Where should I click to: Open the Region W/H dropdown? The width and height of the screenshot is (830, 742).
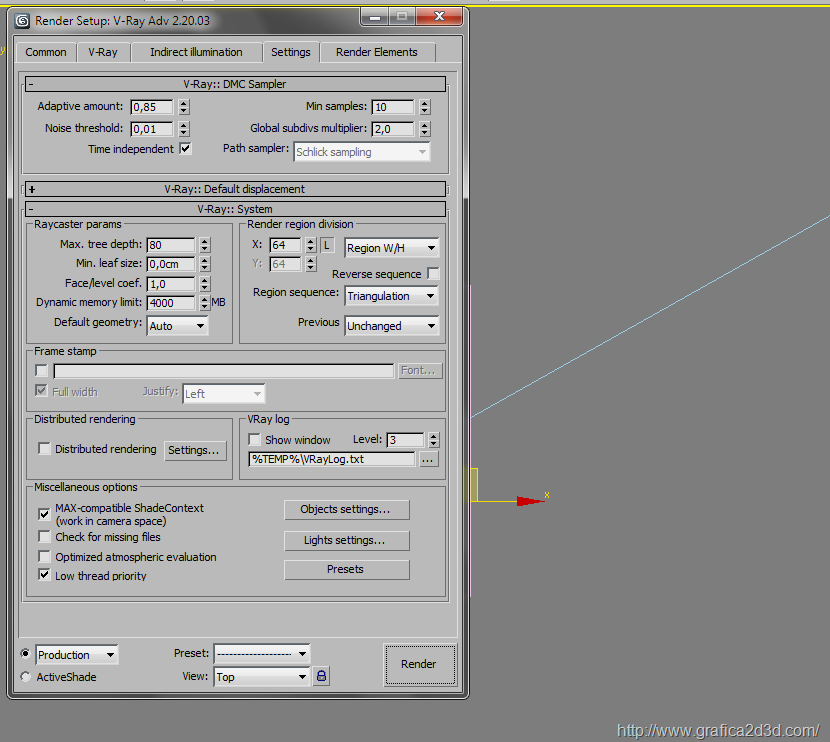(x=391, y=248)
